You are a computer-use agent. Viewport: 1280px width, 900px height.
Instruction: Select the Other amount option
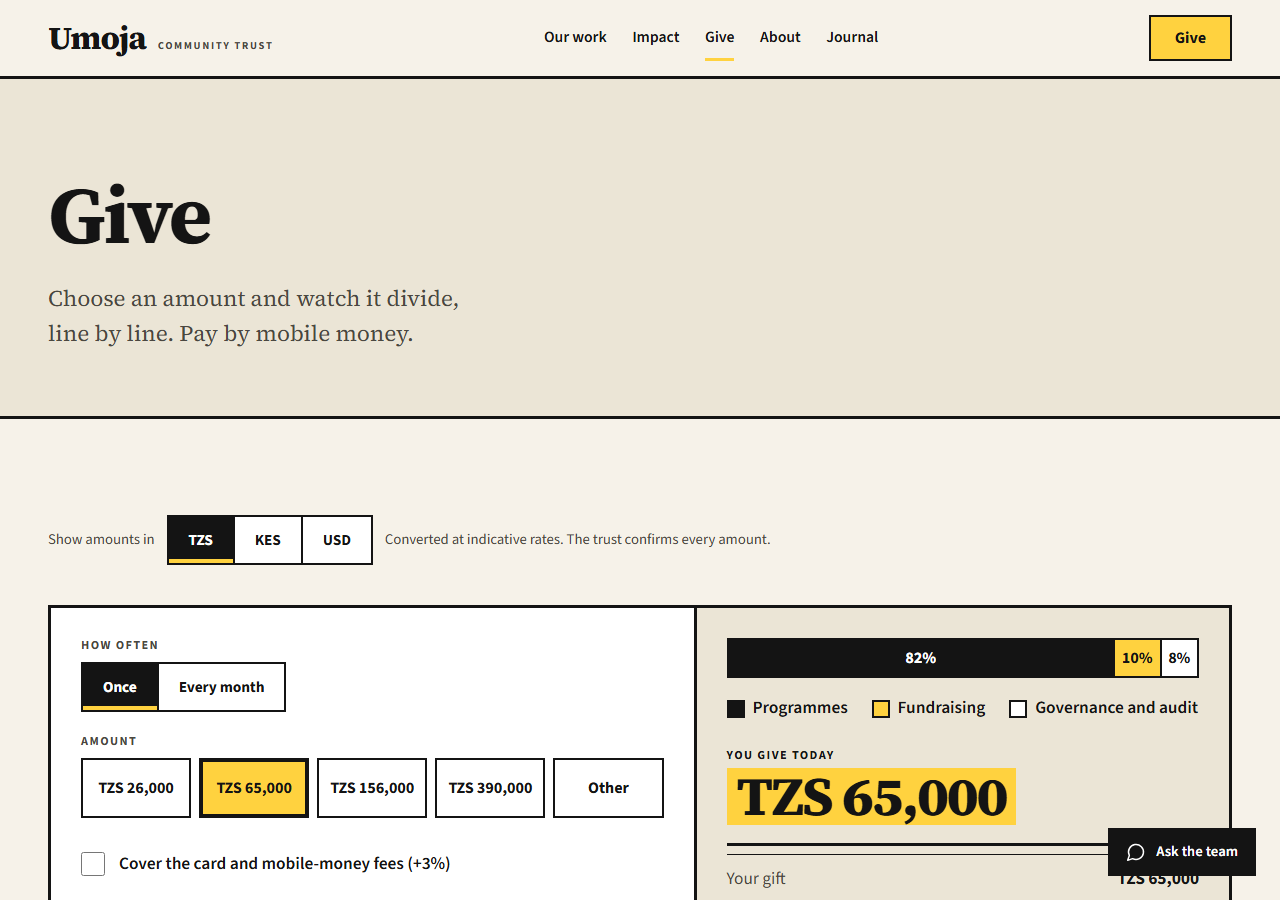[608, 788]
